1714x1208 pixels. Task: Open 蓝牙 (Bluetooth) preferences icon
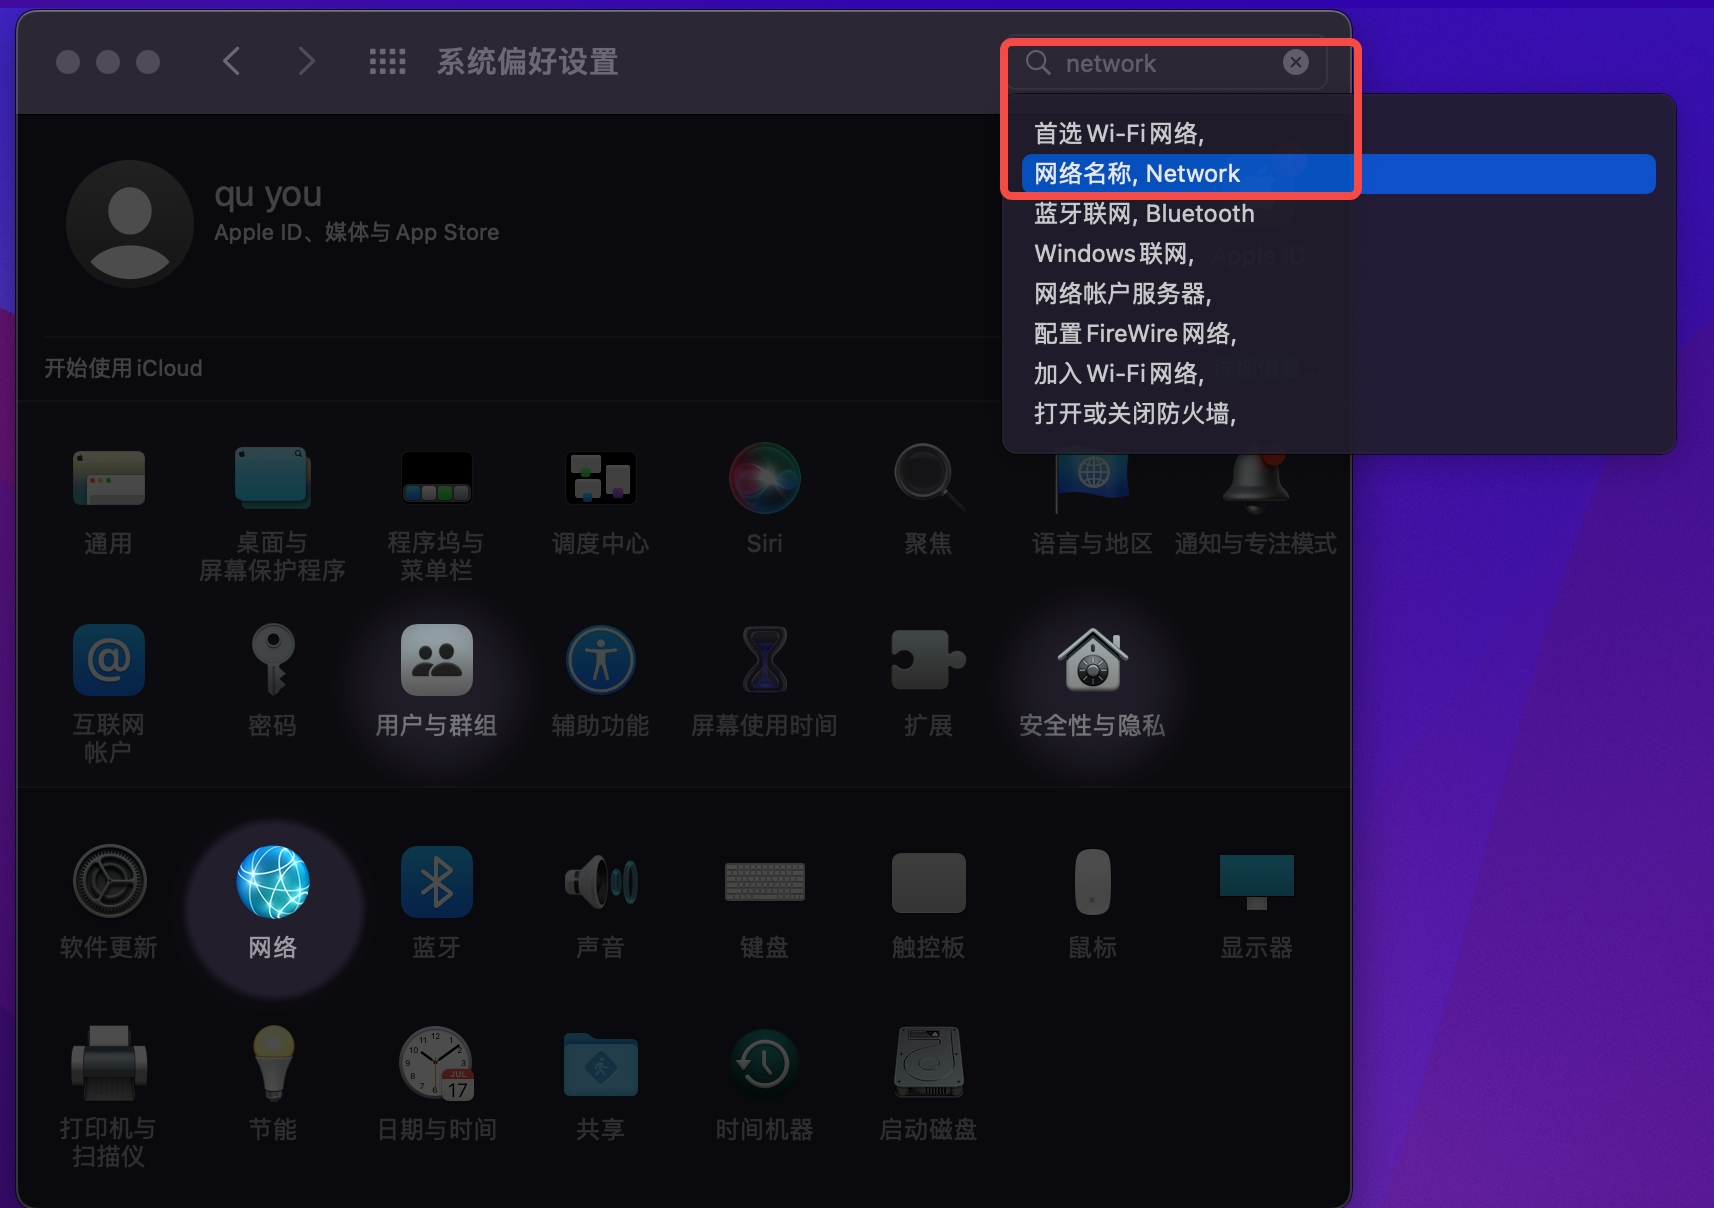(436, 882)
